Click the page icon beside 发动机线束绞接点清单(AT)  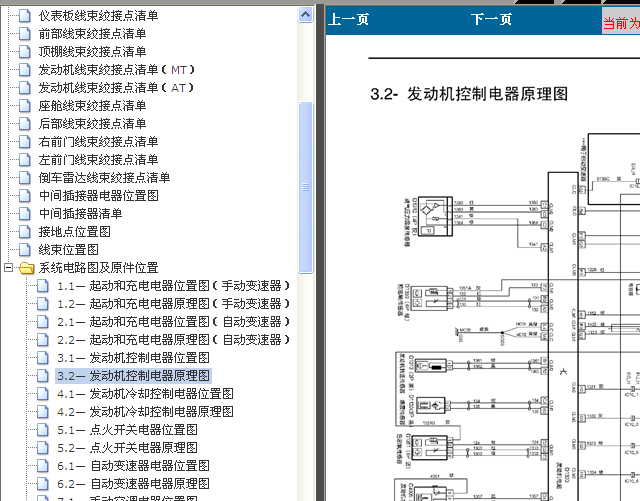tap(24, 88)
